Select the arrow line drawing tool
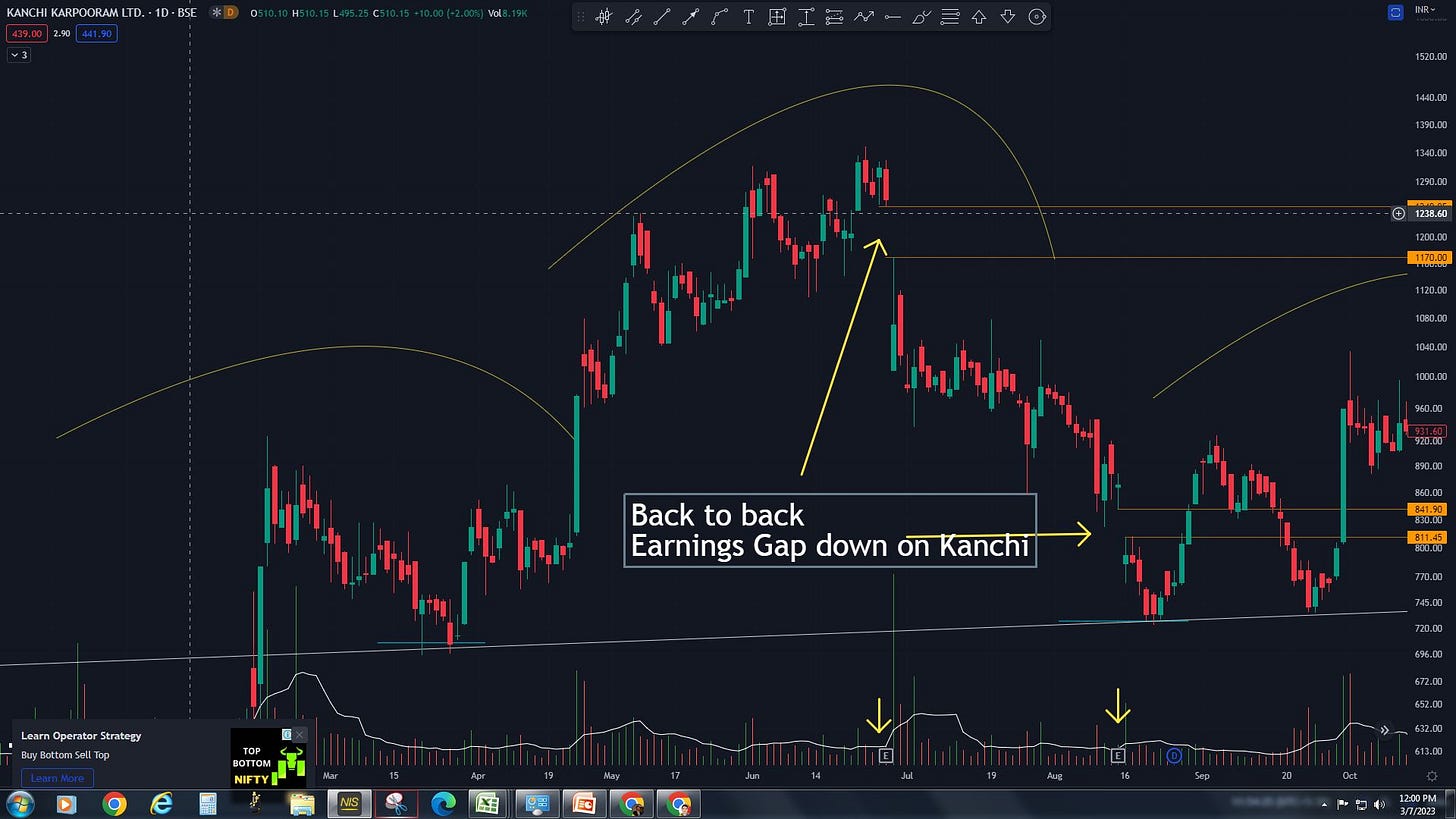 [690, 17]
